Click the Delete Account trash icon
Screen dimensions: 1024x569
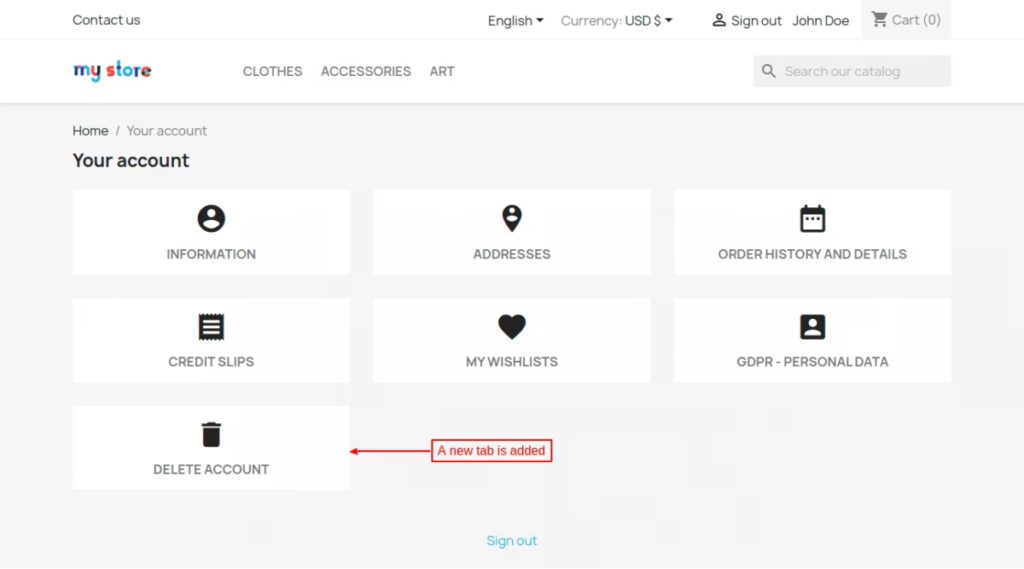point(211,435)
